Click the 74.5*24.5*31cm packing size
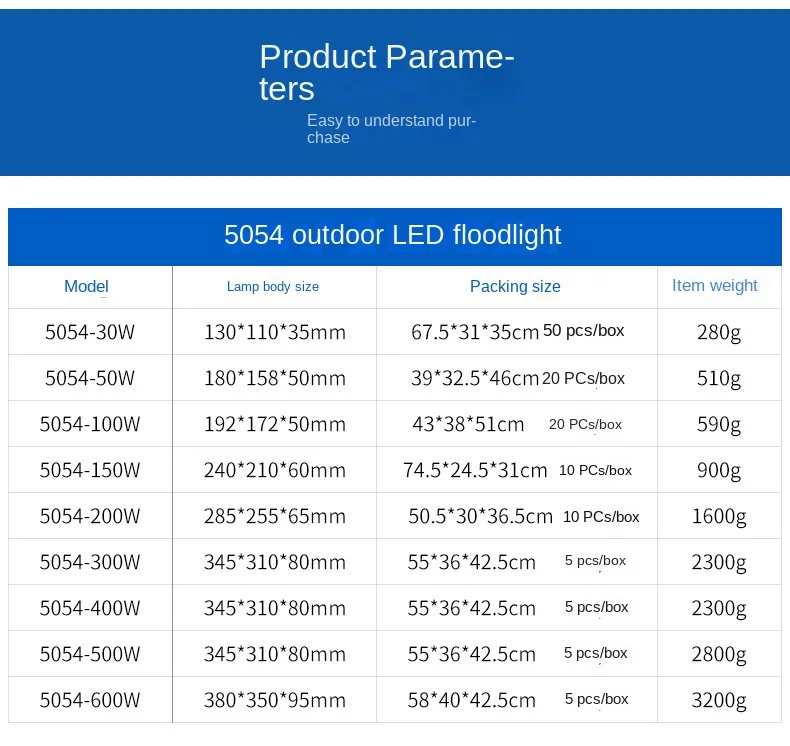Viewport: 790px width, 746px height. (475, 470)
